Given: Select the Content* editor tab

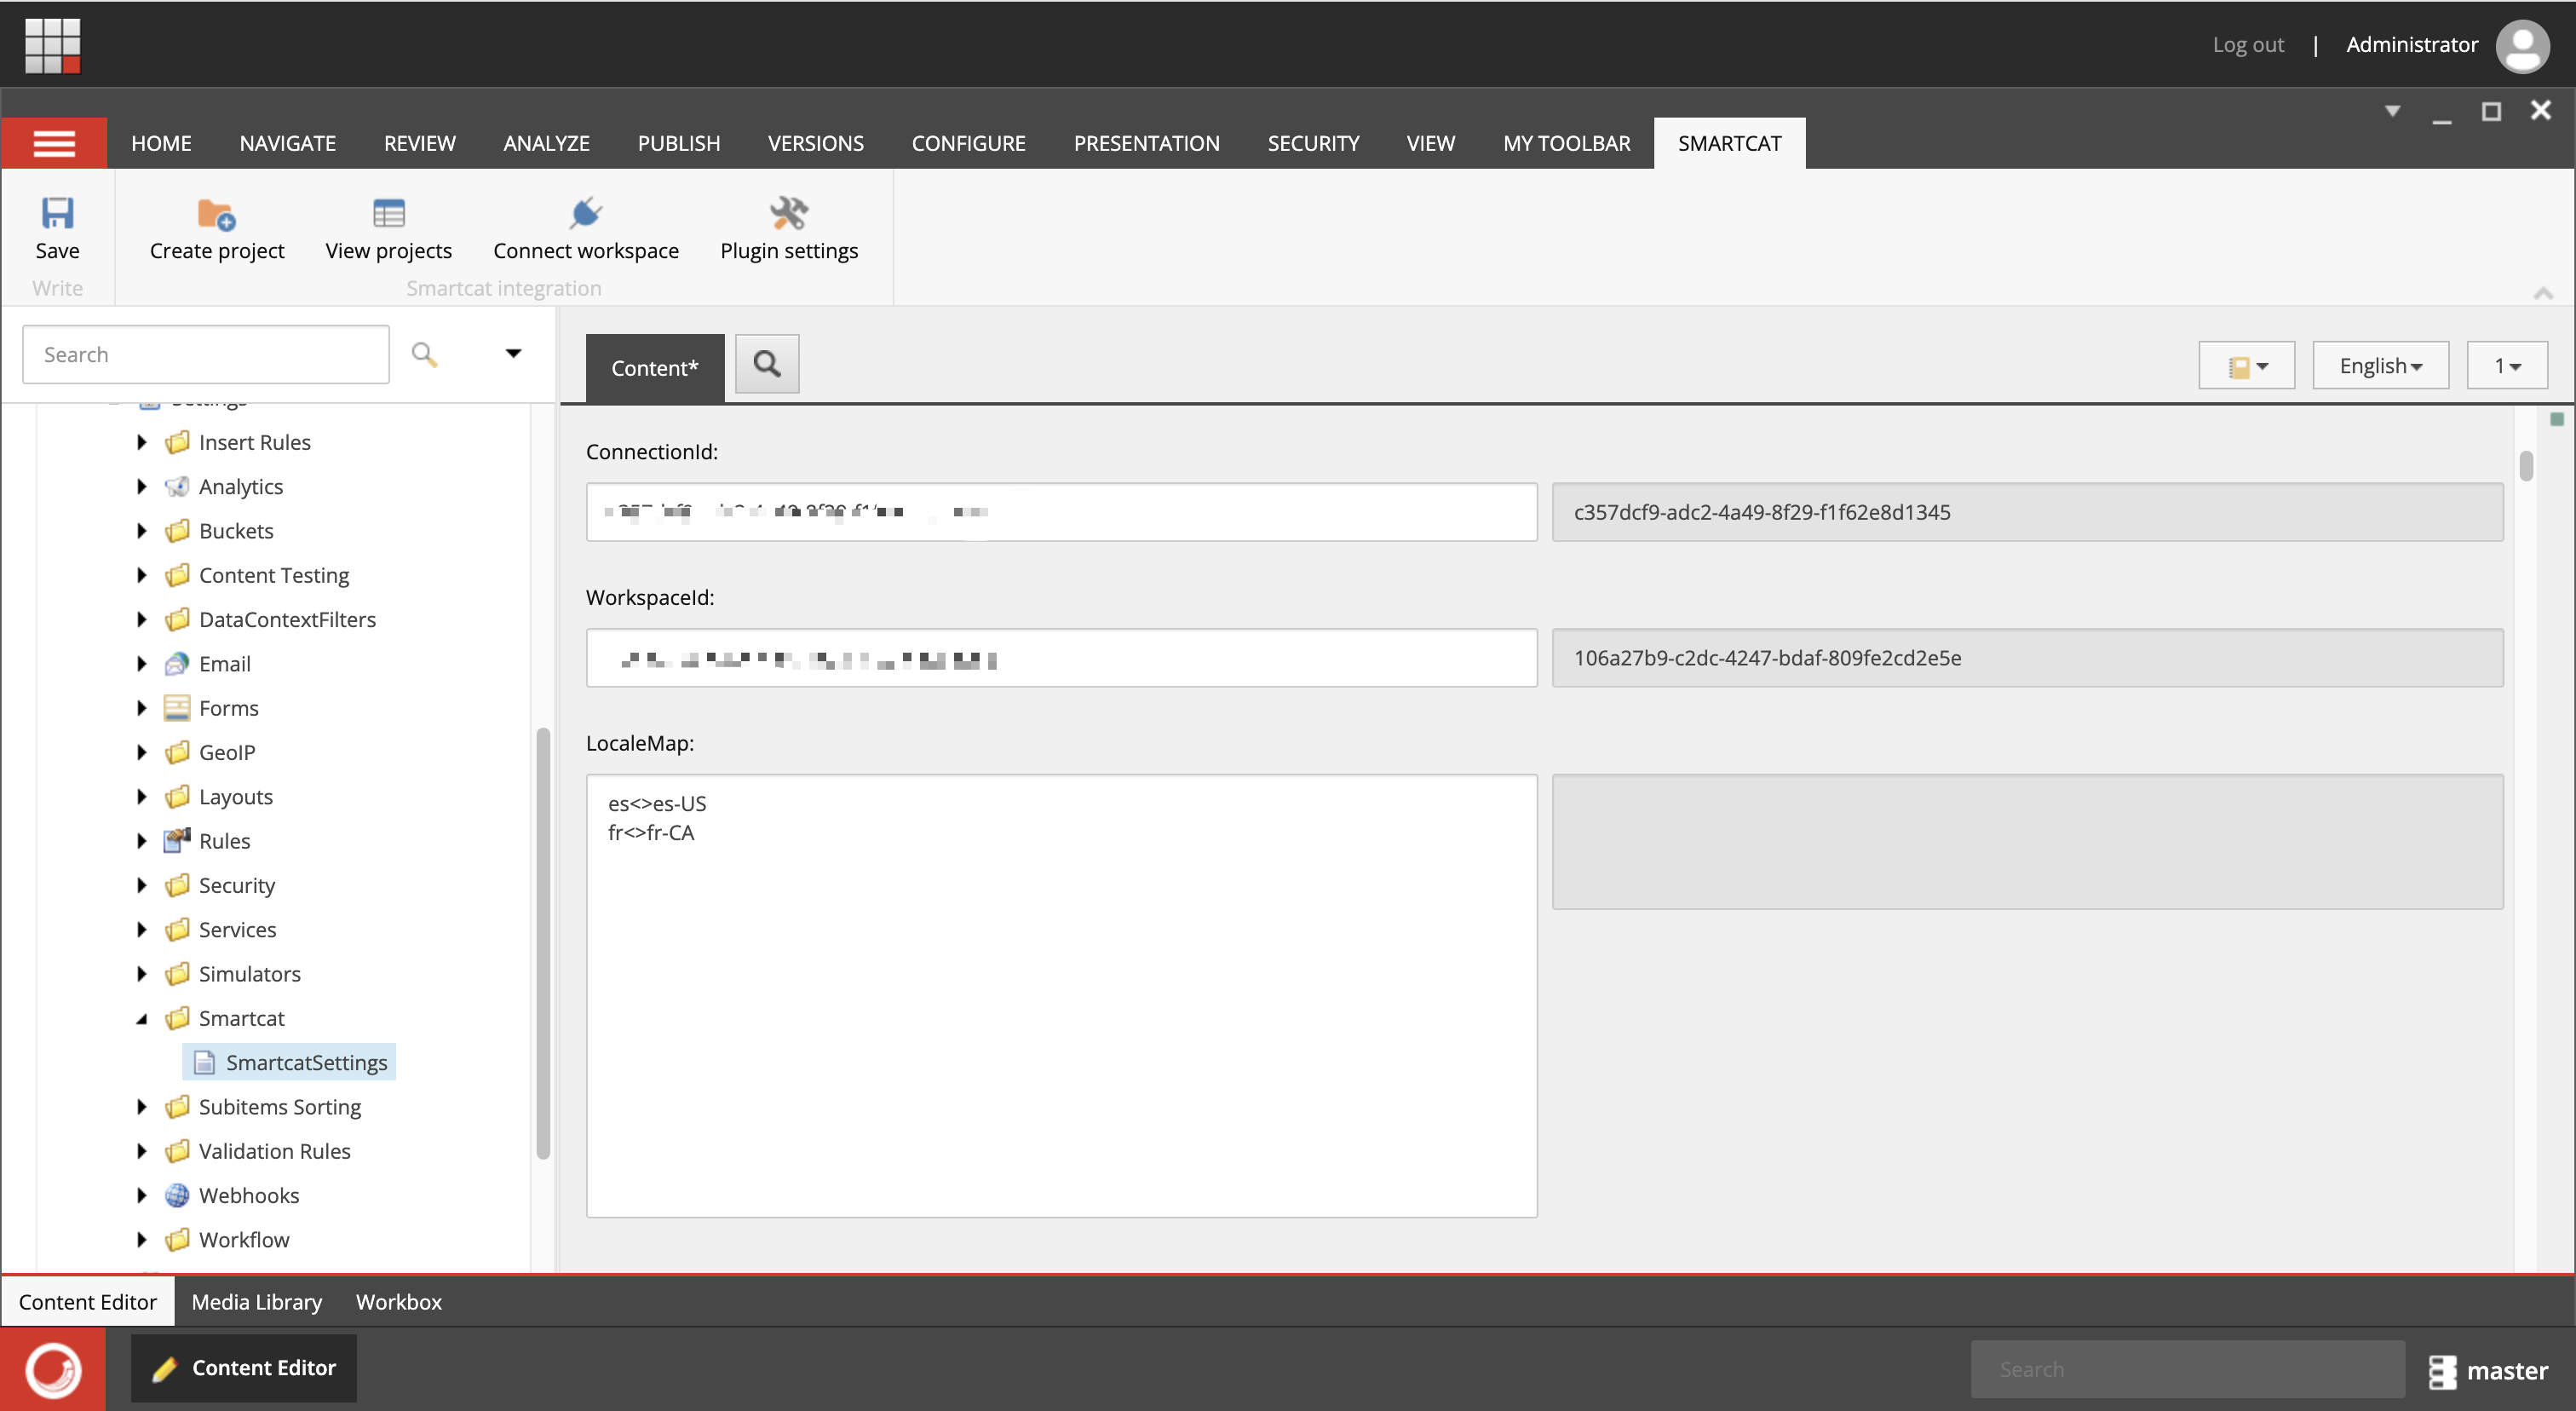Looking at the screenshot, I should [655, 368].
